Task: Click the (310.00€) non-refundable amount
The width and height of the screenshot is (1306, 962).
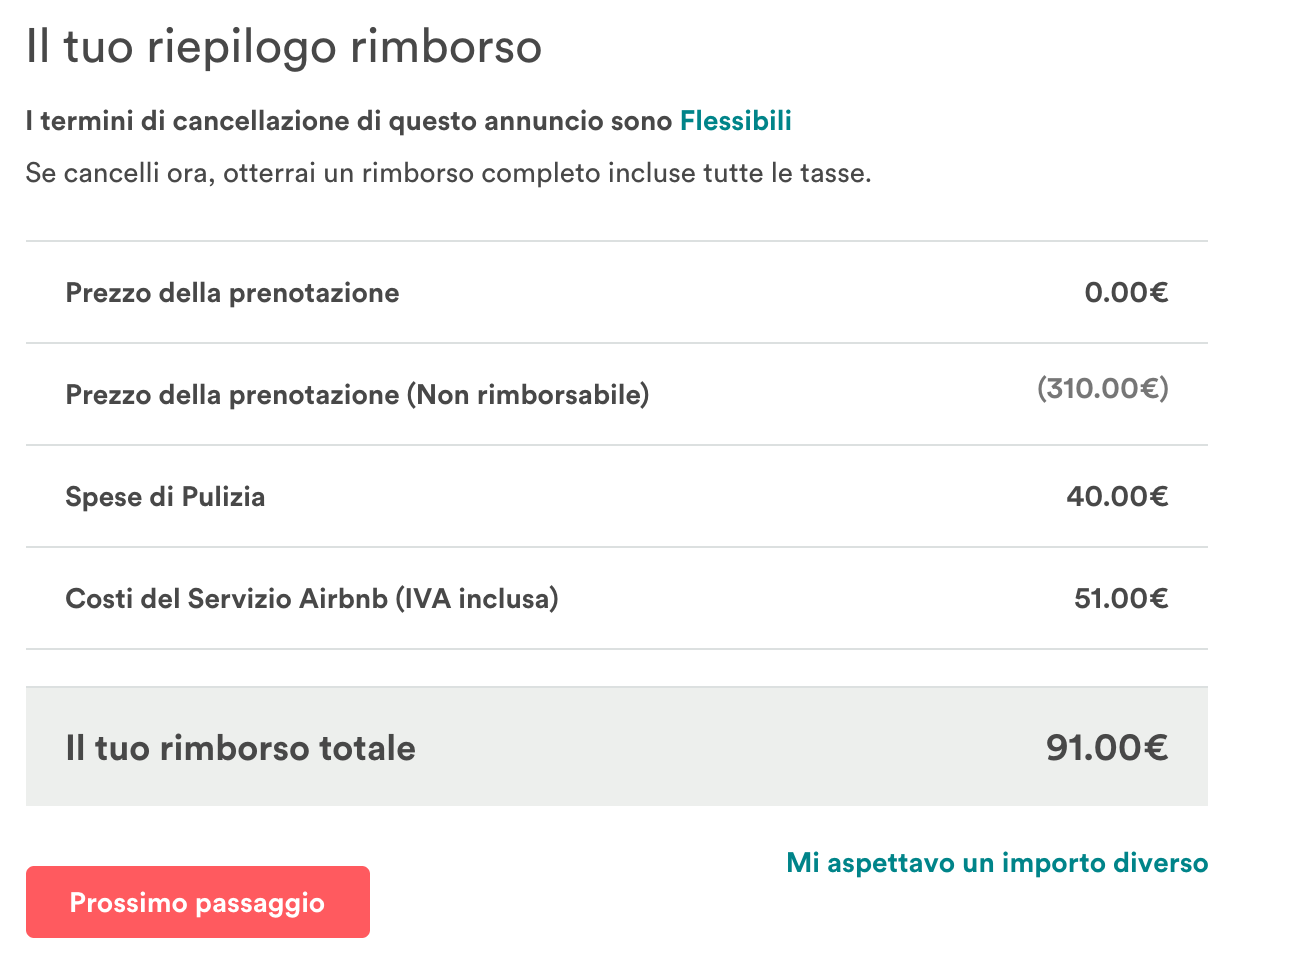Action: coord(1102,388)
